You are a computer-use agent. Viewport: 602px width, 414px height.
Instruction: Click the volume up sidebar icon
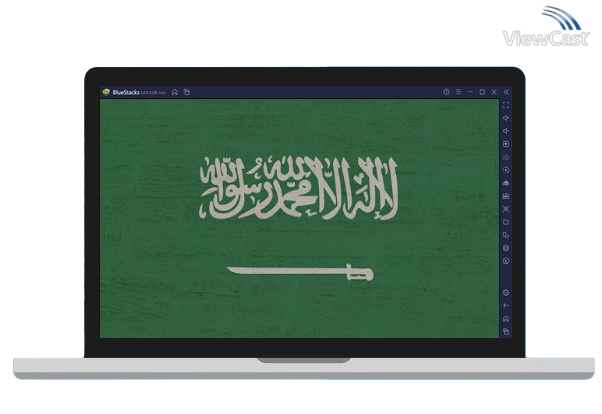(x=506, y=118)
